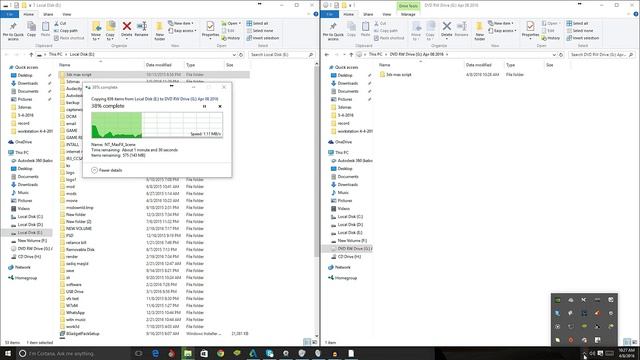Viewport: 640px width, 360px height.
Task: Switch Local Disk window to large icons view
Action: (x=314, y=342)
